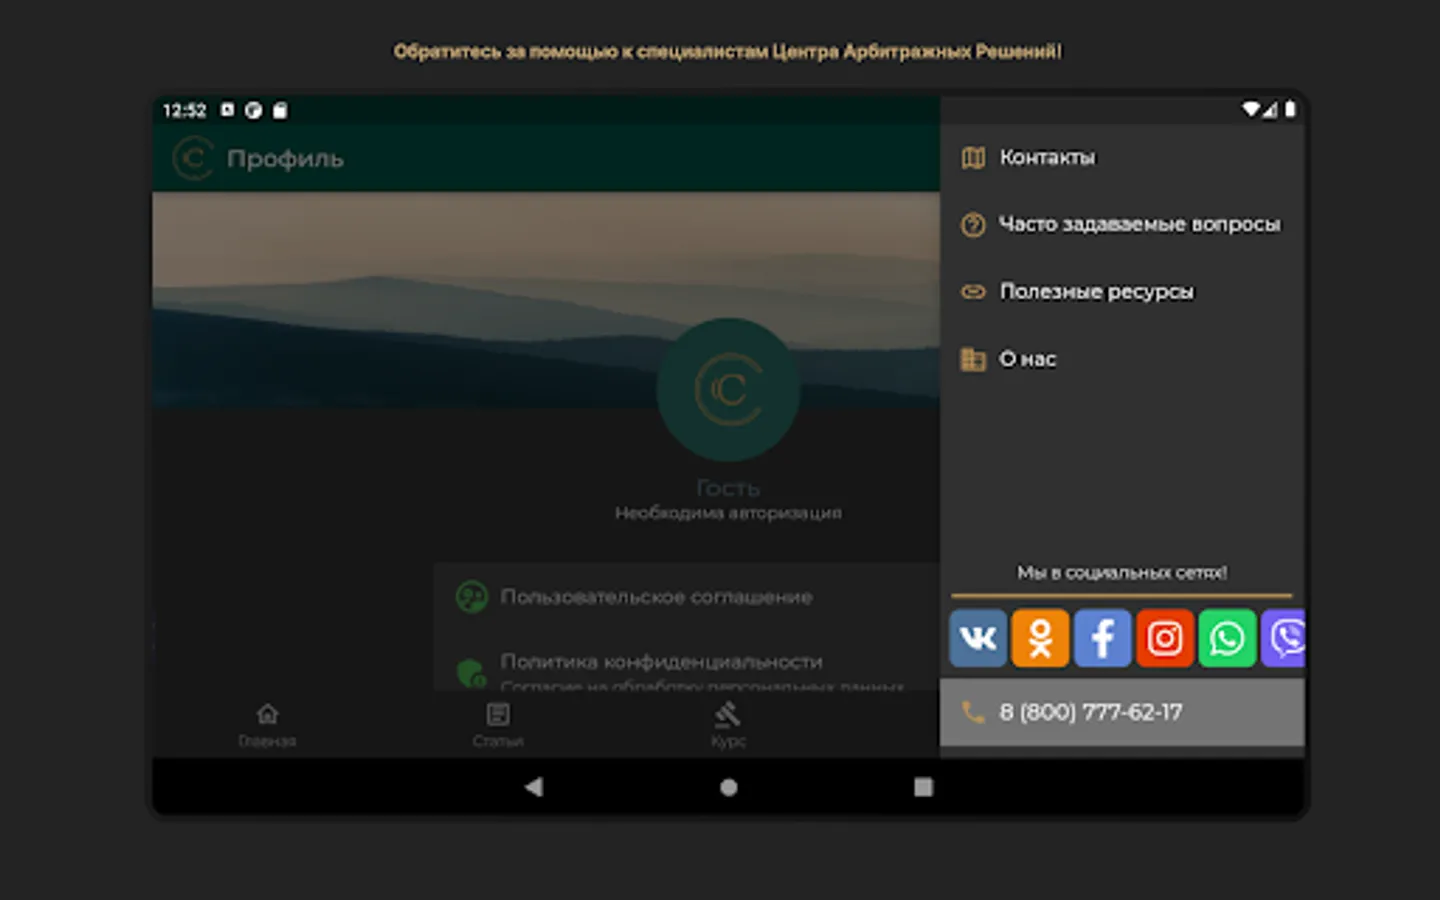
Task: Tap the Android back navigation button
Action: pyautogui.click(x=534, y=787)
